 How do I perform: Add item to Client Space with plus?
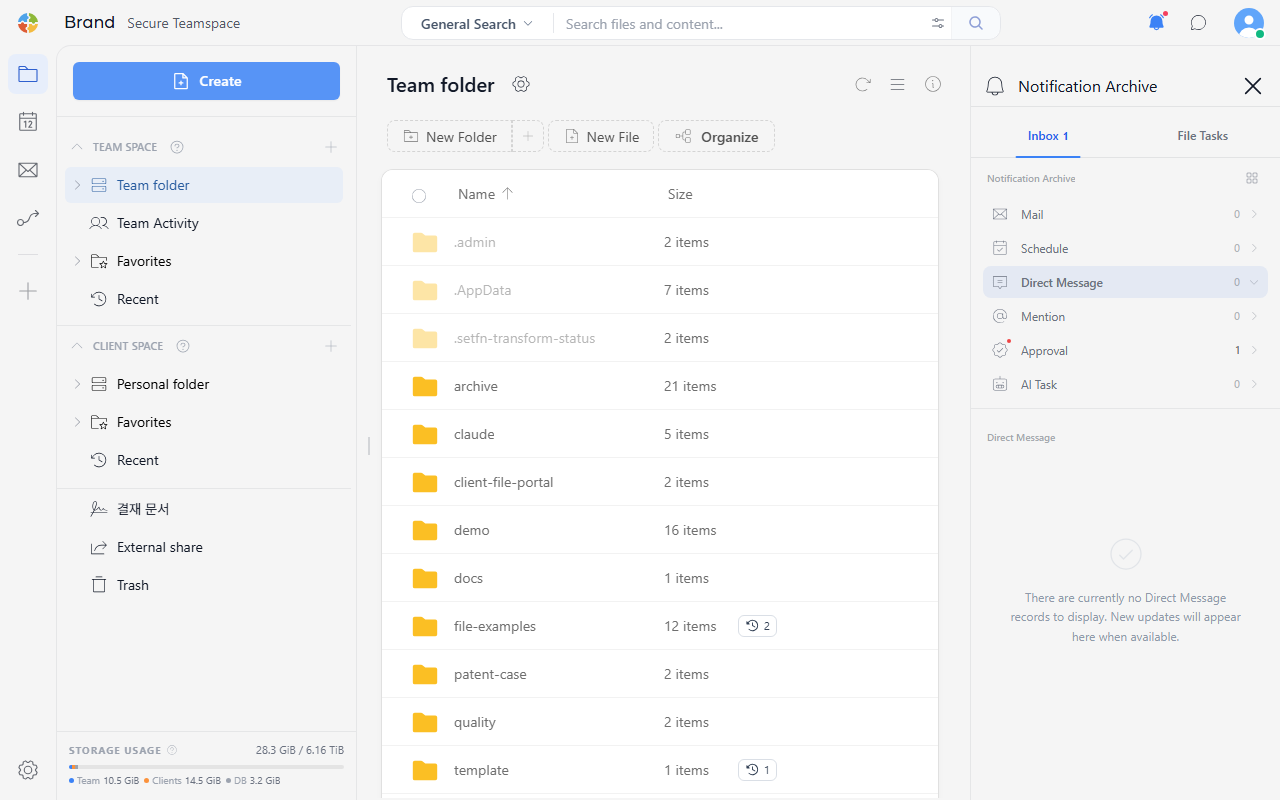[x=331, y=346]
